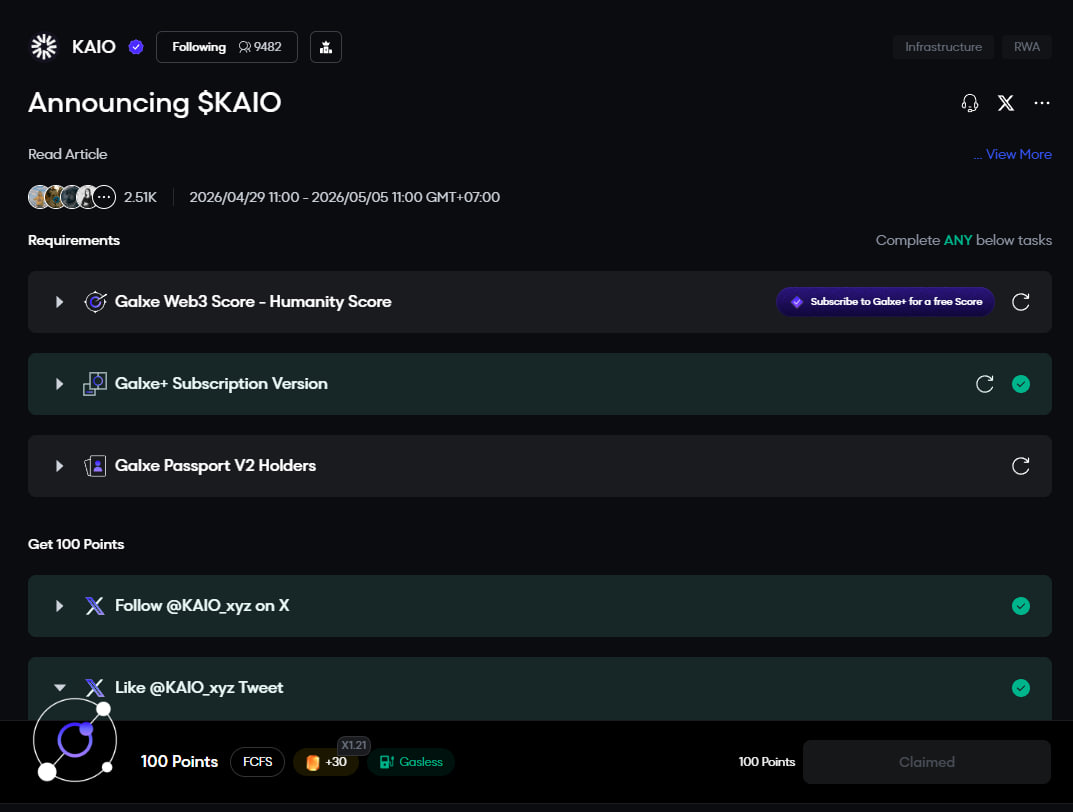The width and height of the screenshot is (1073, 812).
Task: Click the KAIO verified badge
Action: click(136, 47)
